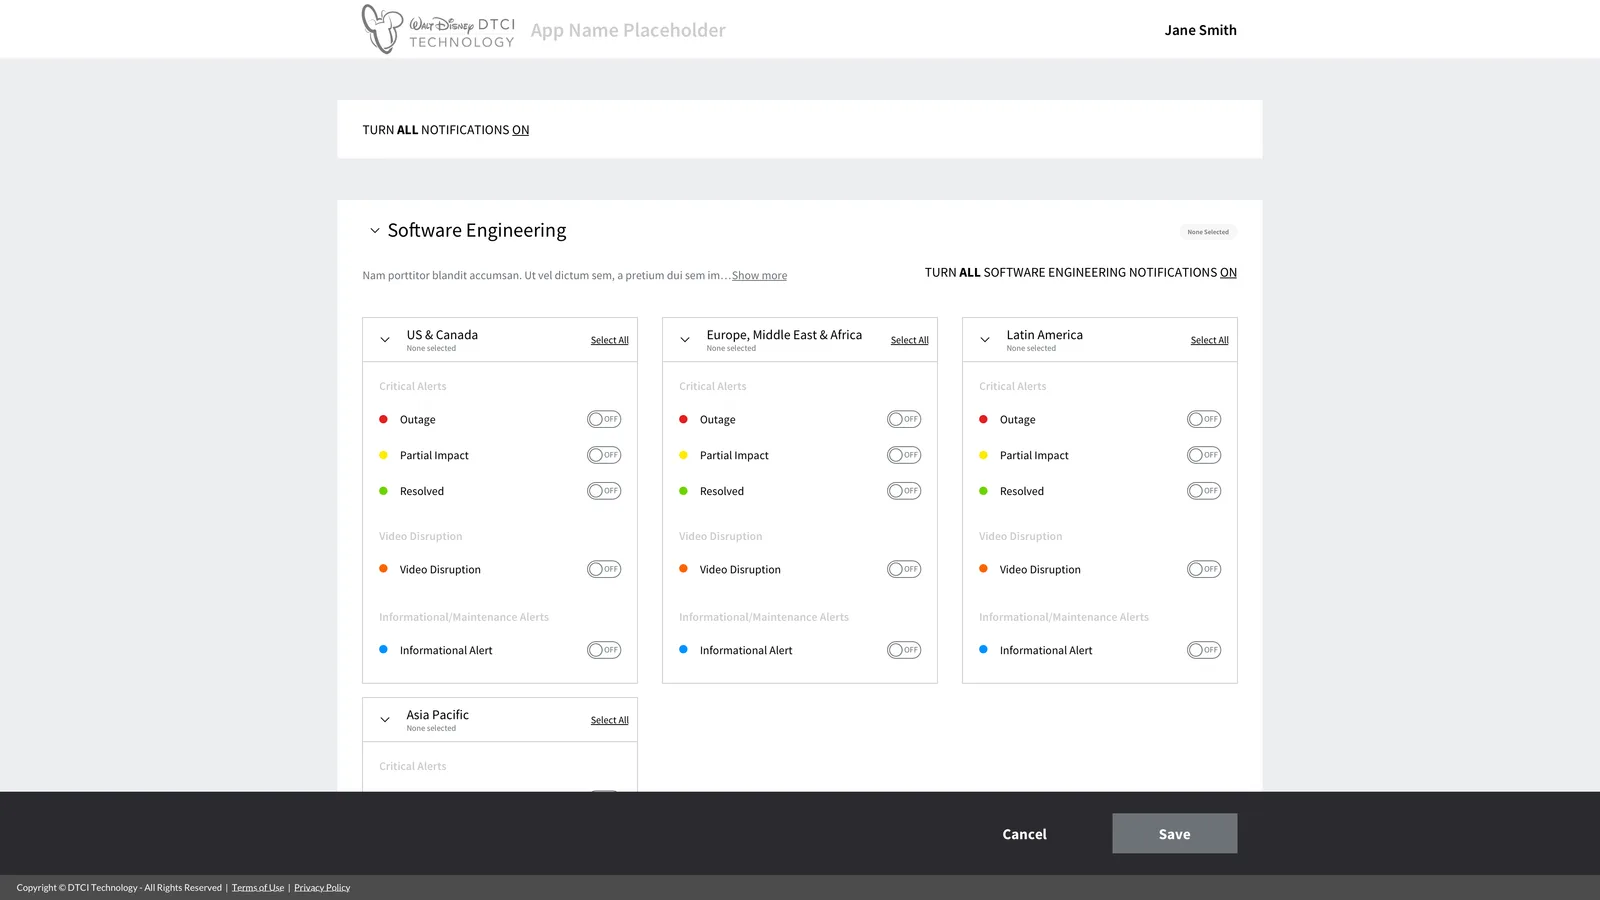Switch on Informational Alert for US & Canada
Viewport: 1600px width, 900px height.
604,650
